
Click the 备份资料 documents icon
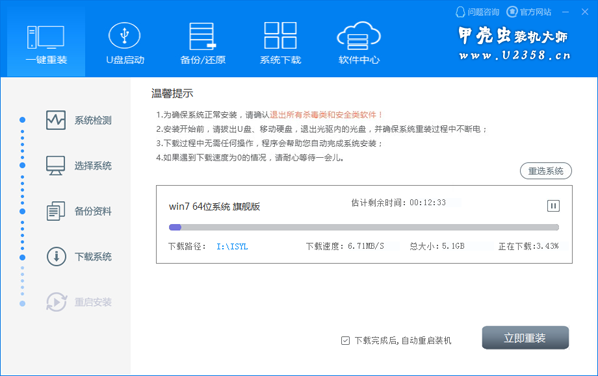pos(56,211)
